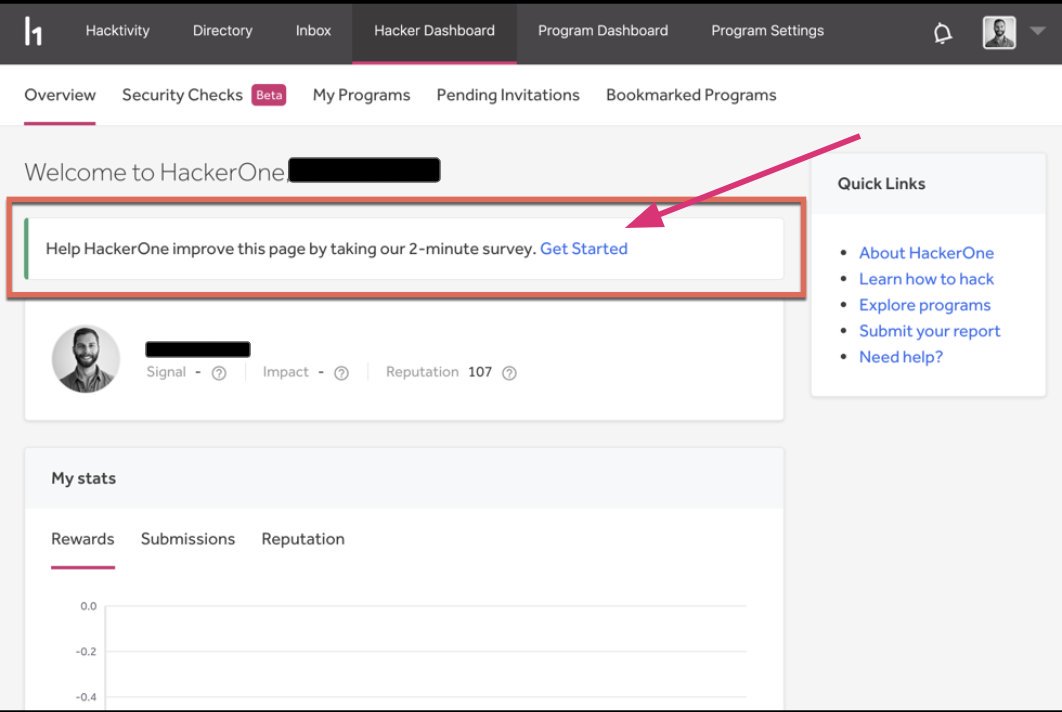1062x712 pixels.
Task: Click the HackerOne logo icon
Action: tap(33, 31)
